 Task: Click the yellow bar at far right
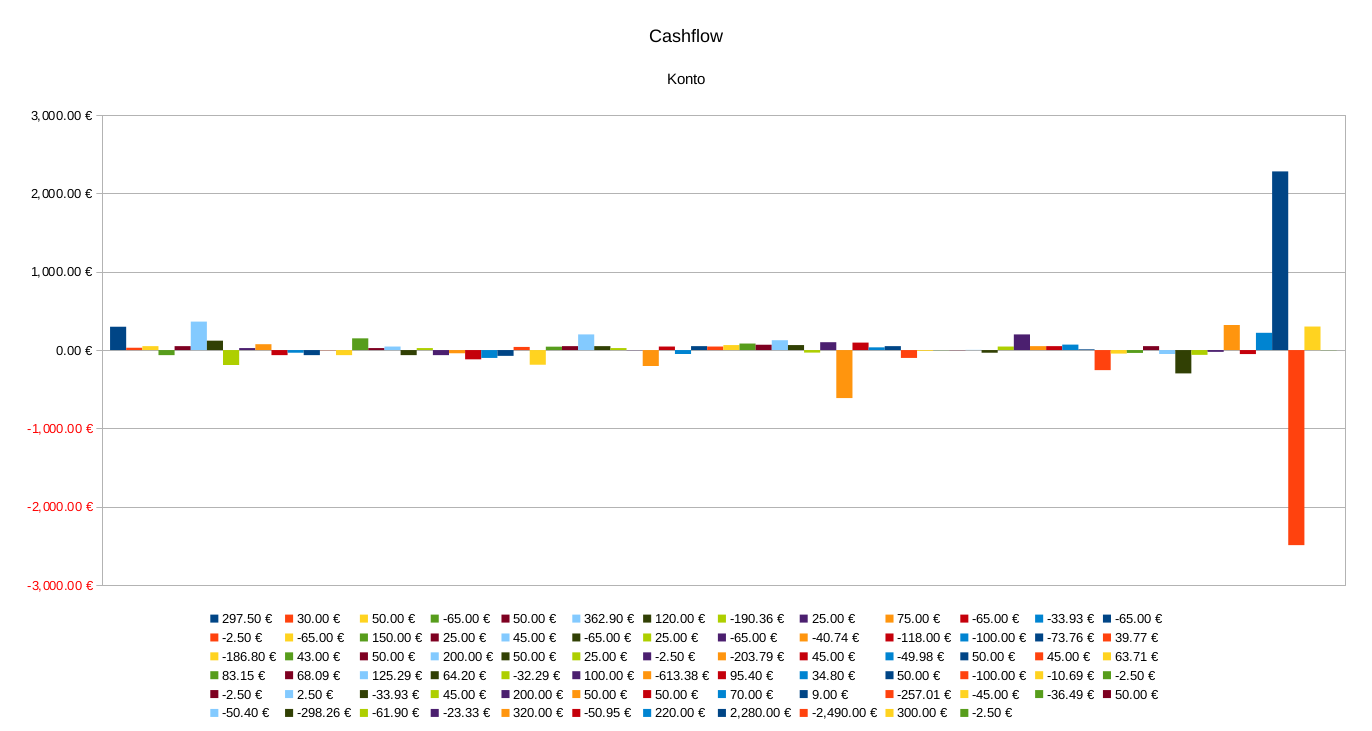point(1312,338)
